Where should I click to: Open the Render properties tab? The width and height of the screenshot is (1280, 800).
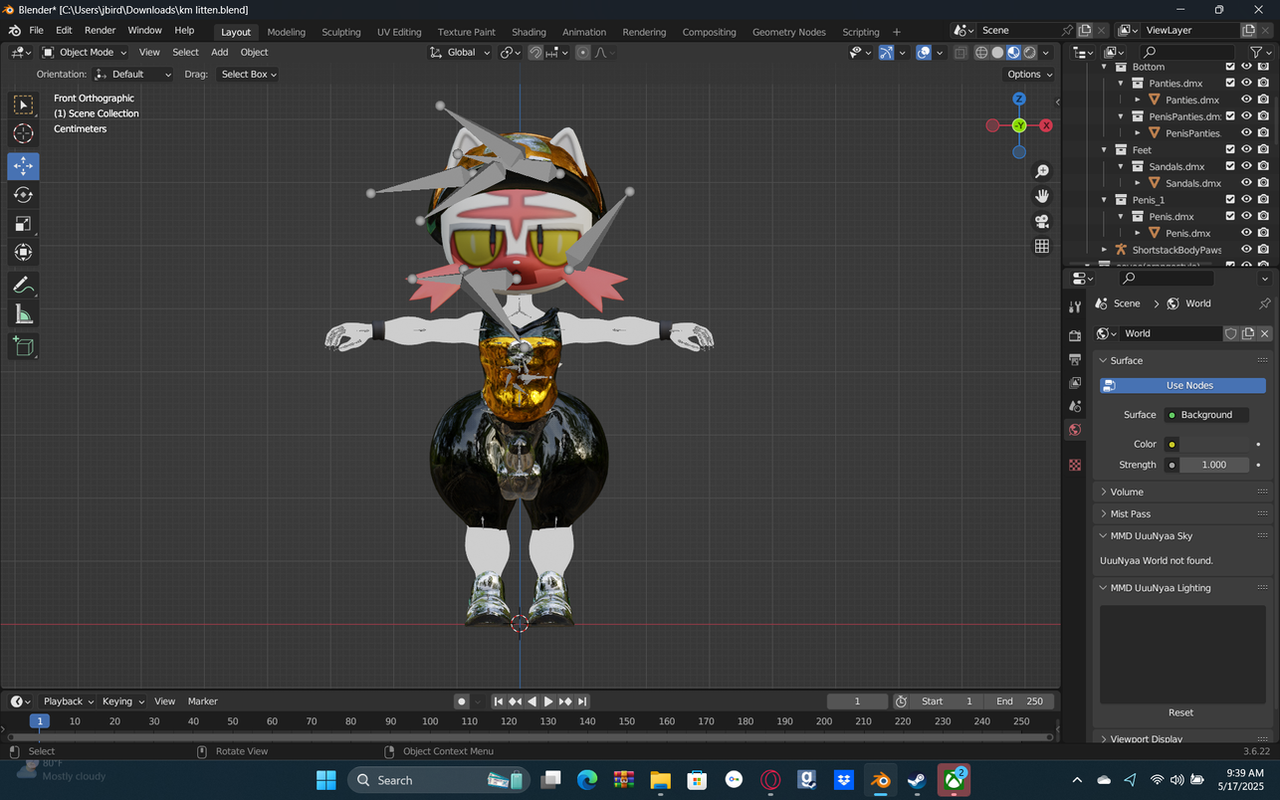click(x=1075, y=336)
